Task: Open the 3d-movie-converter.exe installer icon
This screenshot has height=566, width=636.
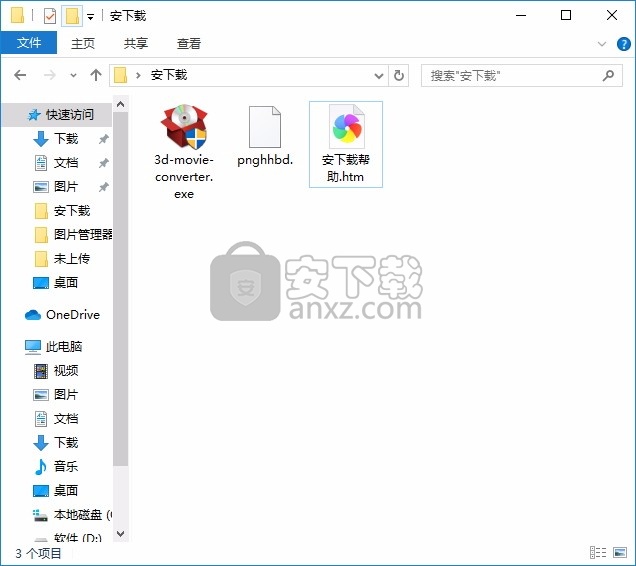Action: tap(184, 127)
